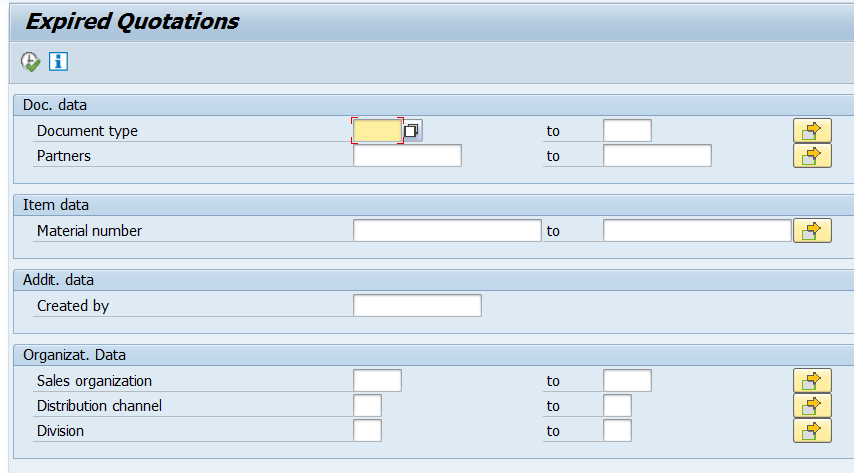The width and height of the screenshot is (854, 473).
Task: Open multiple selection for Distribution channel
Action: [812, 406]
